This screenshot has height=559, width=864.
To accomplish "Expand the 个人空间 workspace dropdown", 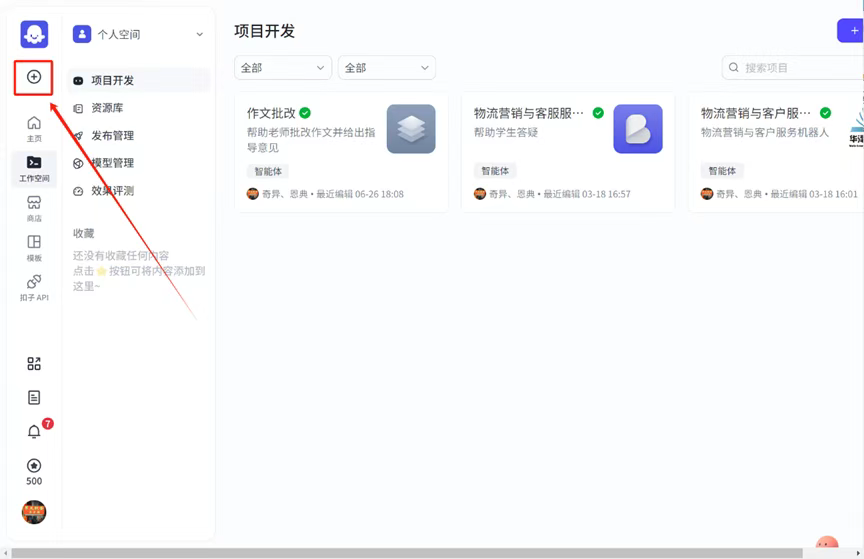I will (x=138, y=34).
